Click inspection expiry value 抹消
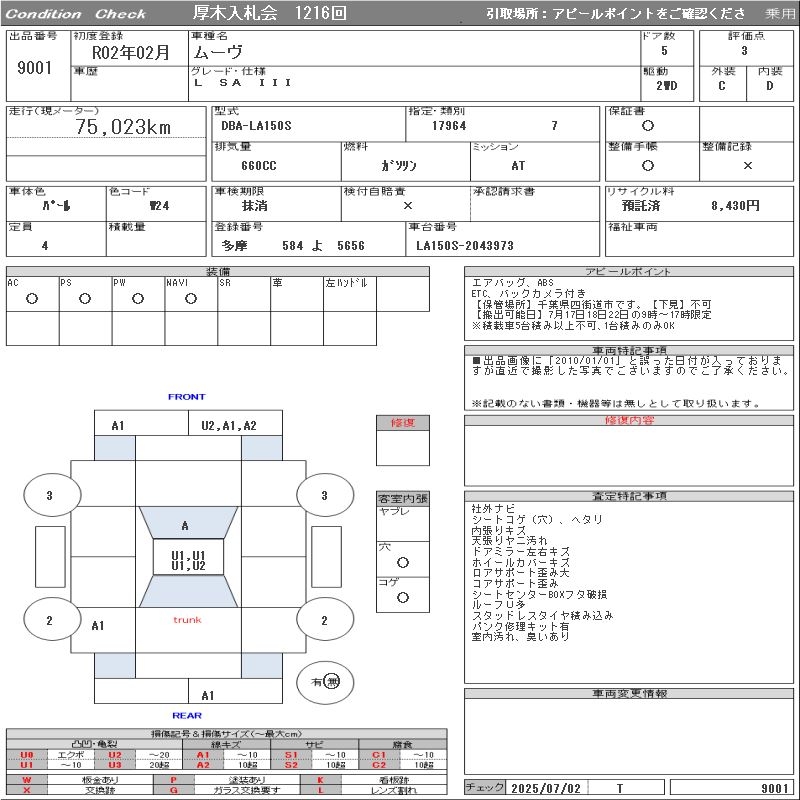800x800 pixels. tap(255, 206)
